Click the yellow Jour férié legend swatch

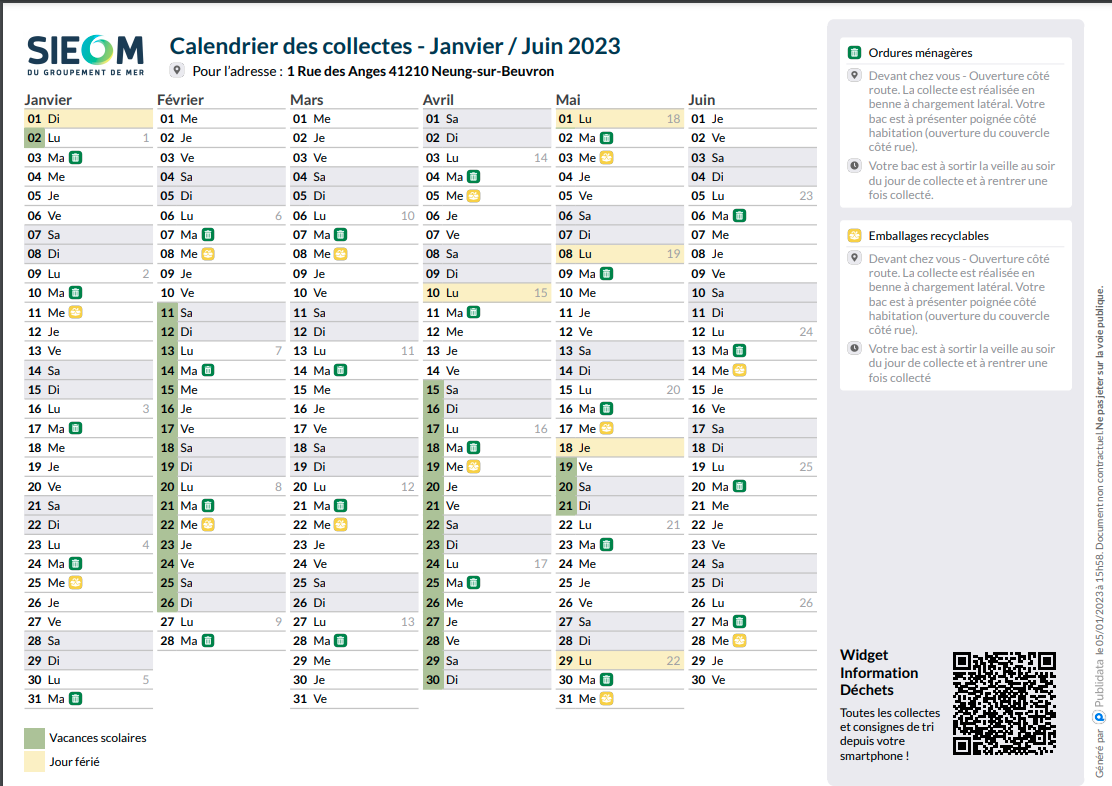point(35,762)
